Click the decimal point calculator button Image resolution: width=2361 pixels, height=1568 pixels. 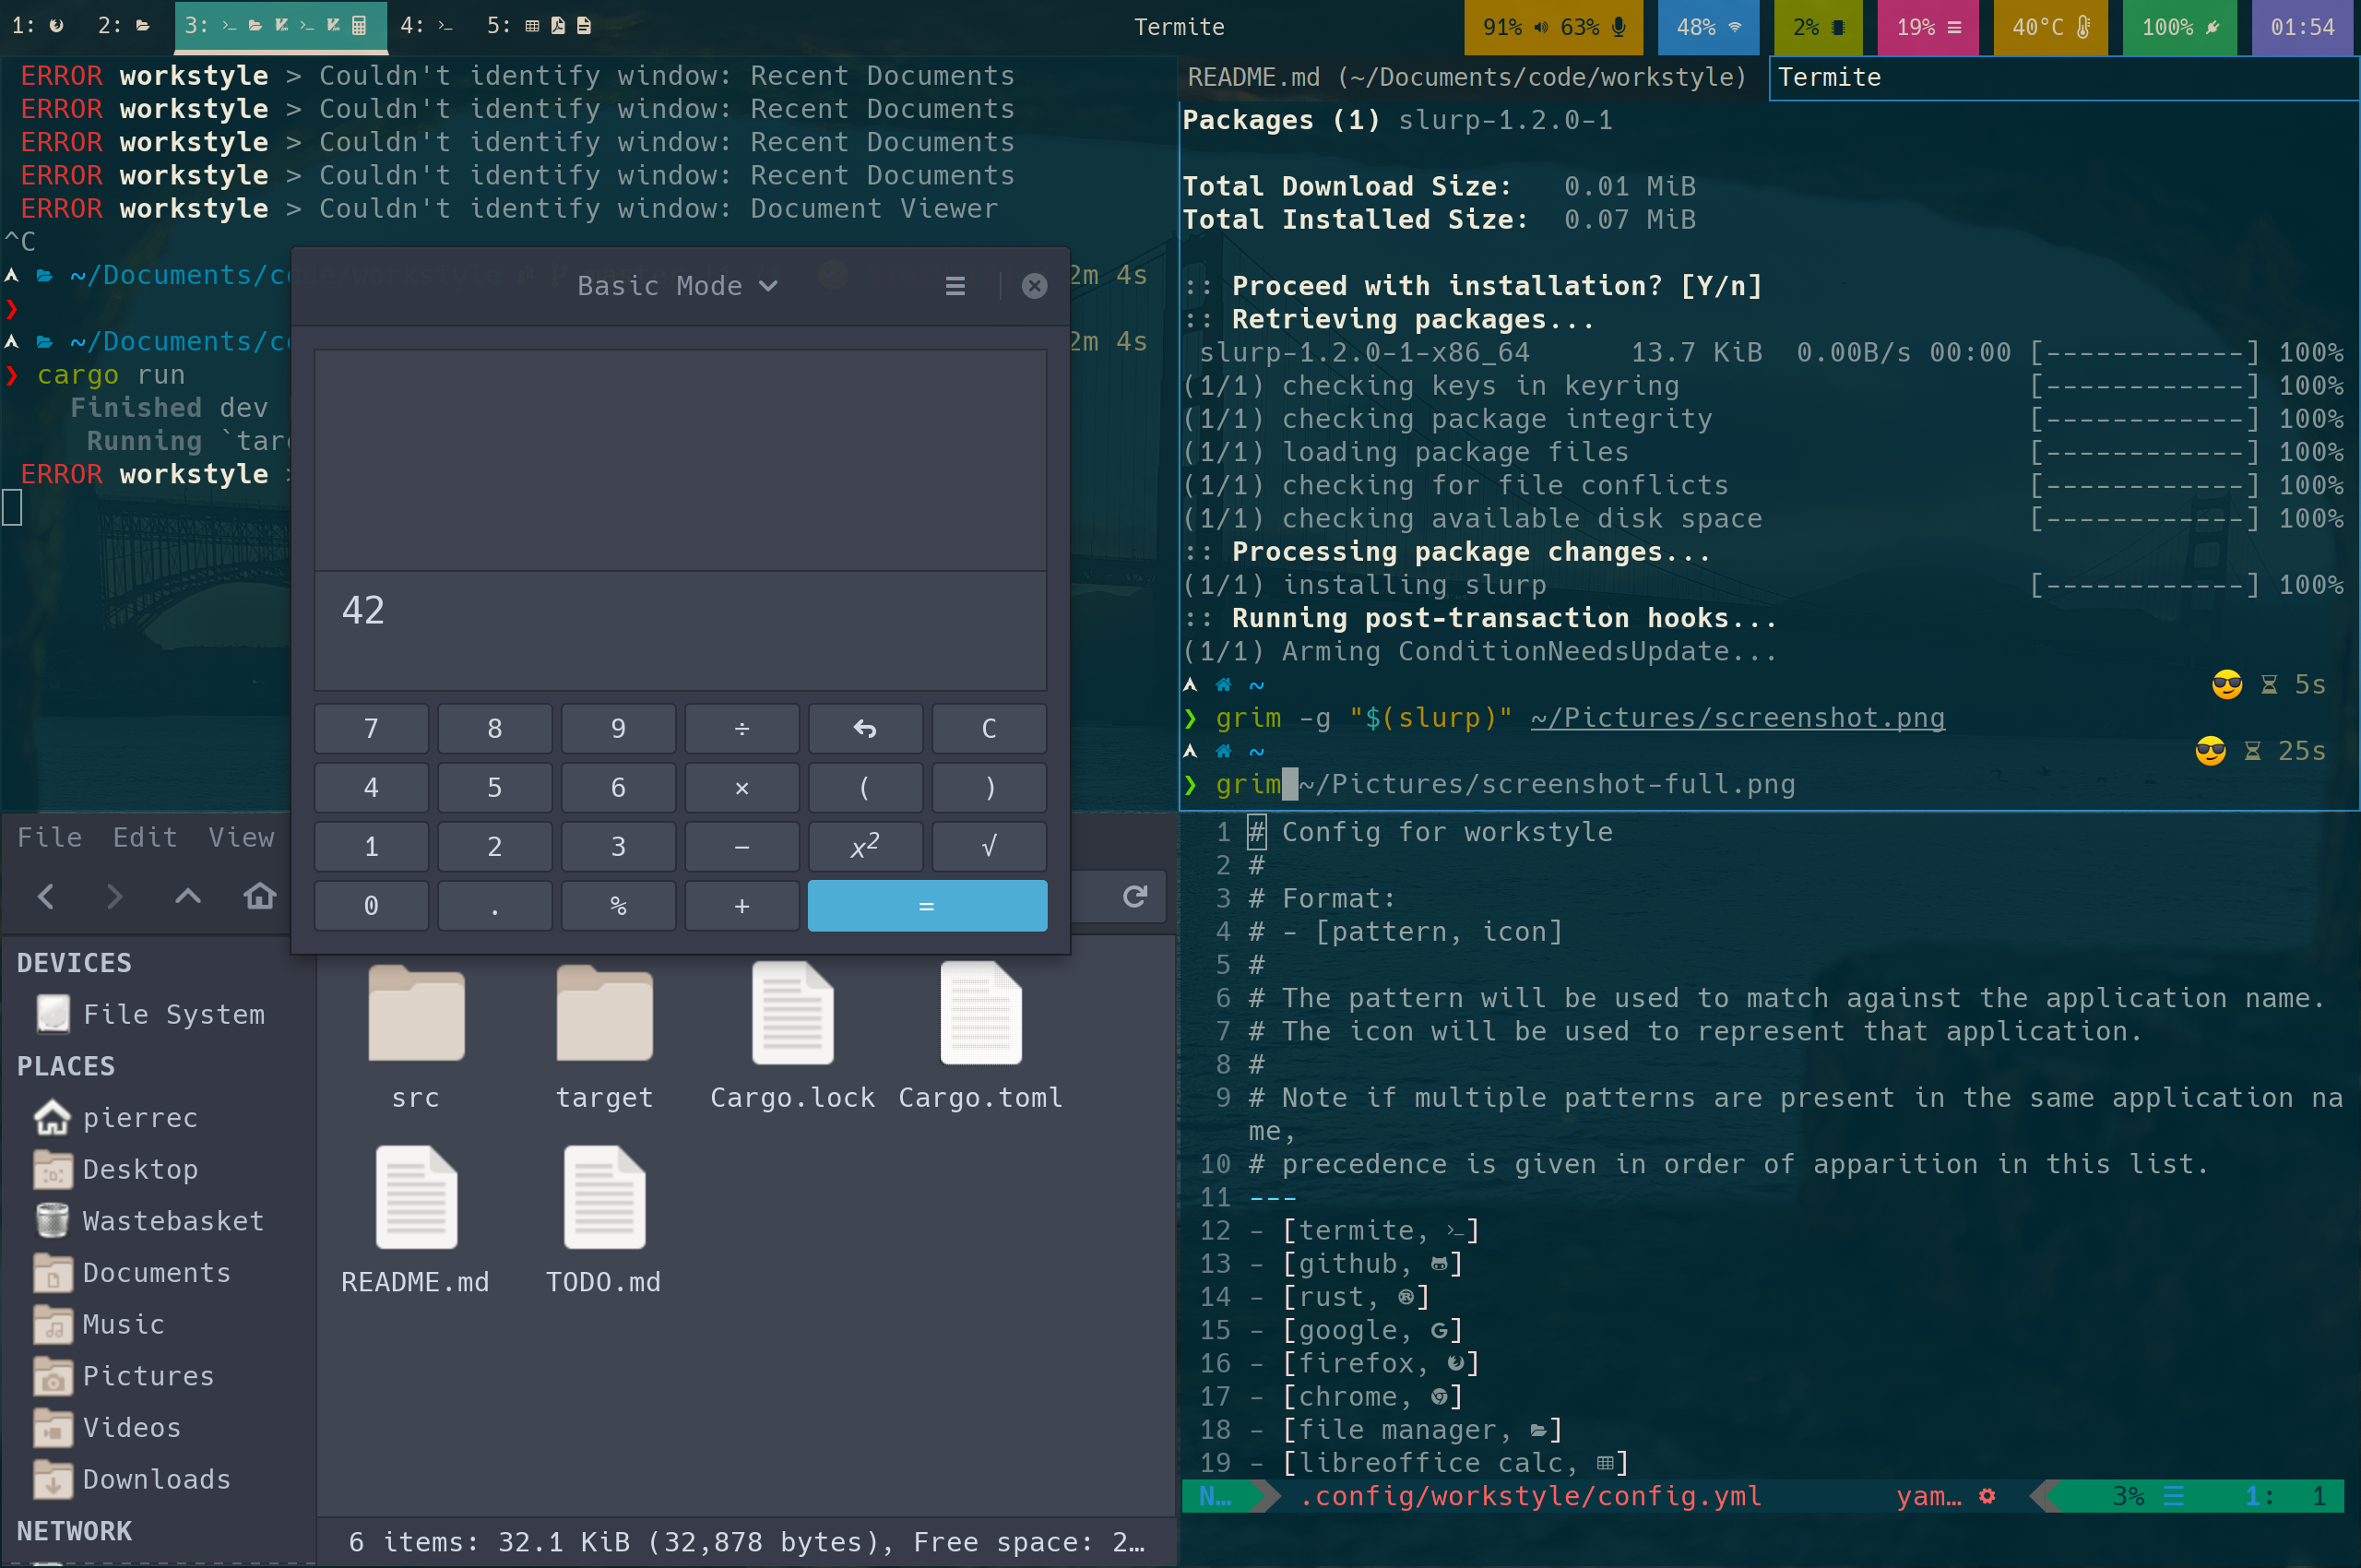pyautogui.click(x=495, y=906)
